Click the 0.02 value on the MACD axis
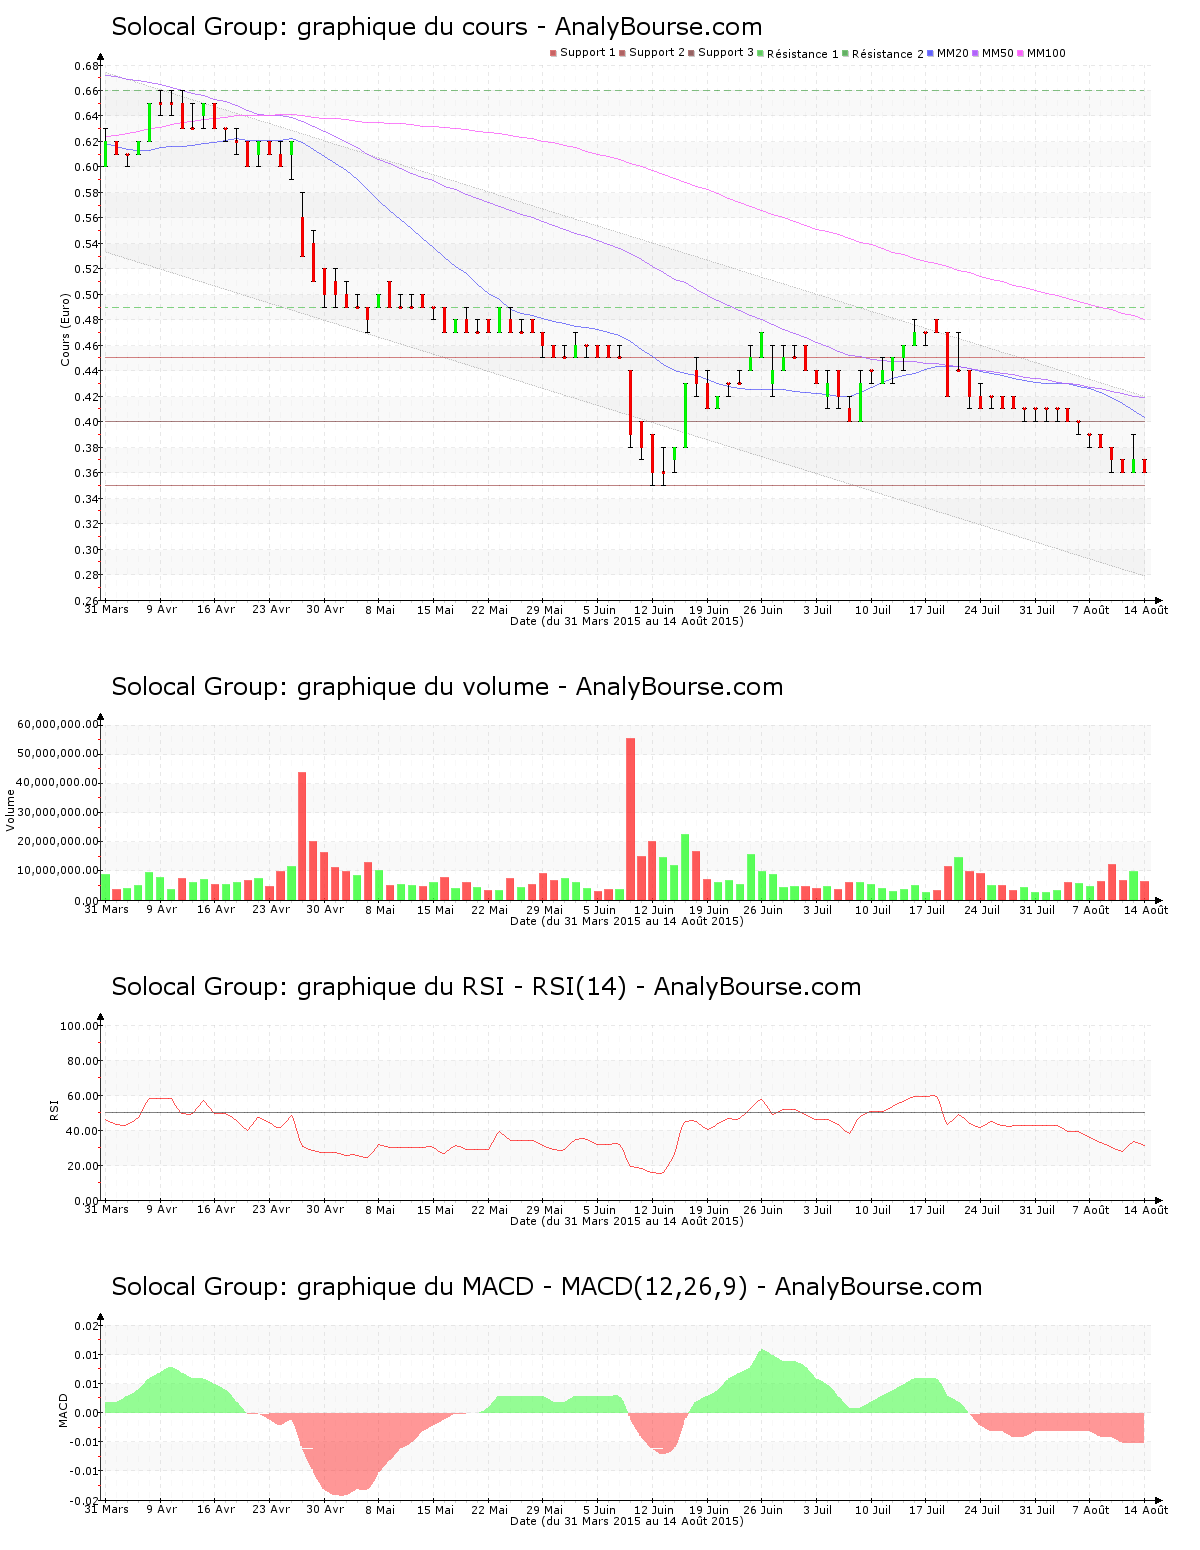Viewport: 1200px width, 1550px height. coord(88,1326)
